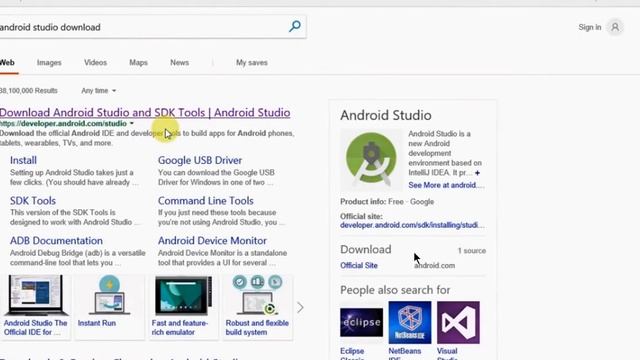Open the Any time filter dropdown
640x360 pixels.
click(98, 91)
